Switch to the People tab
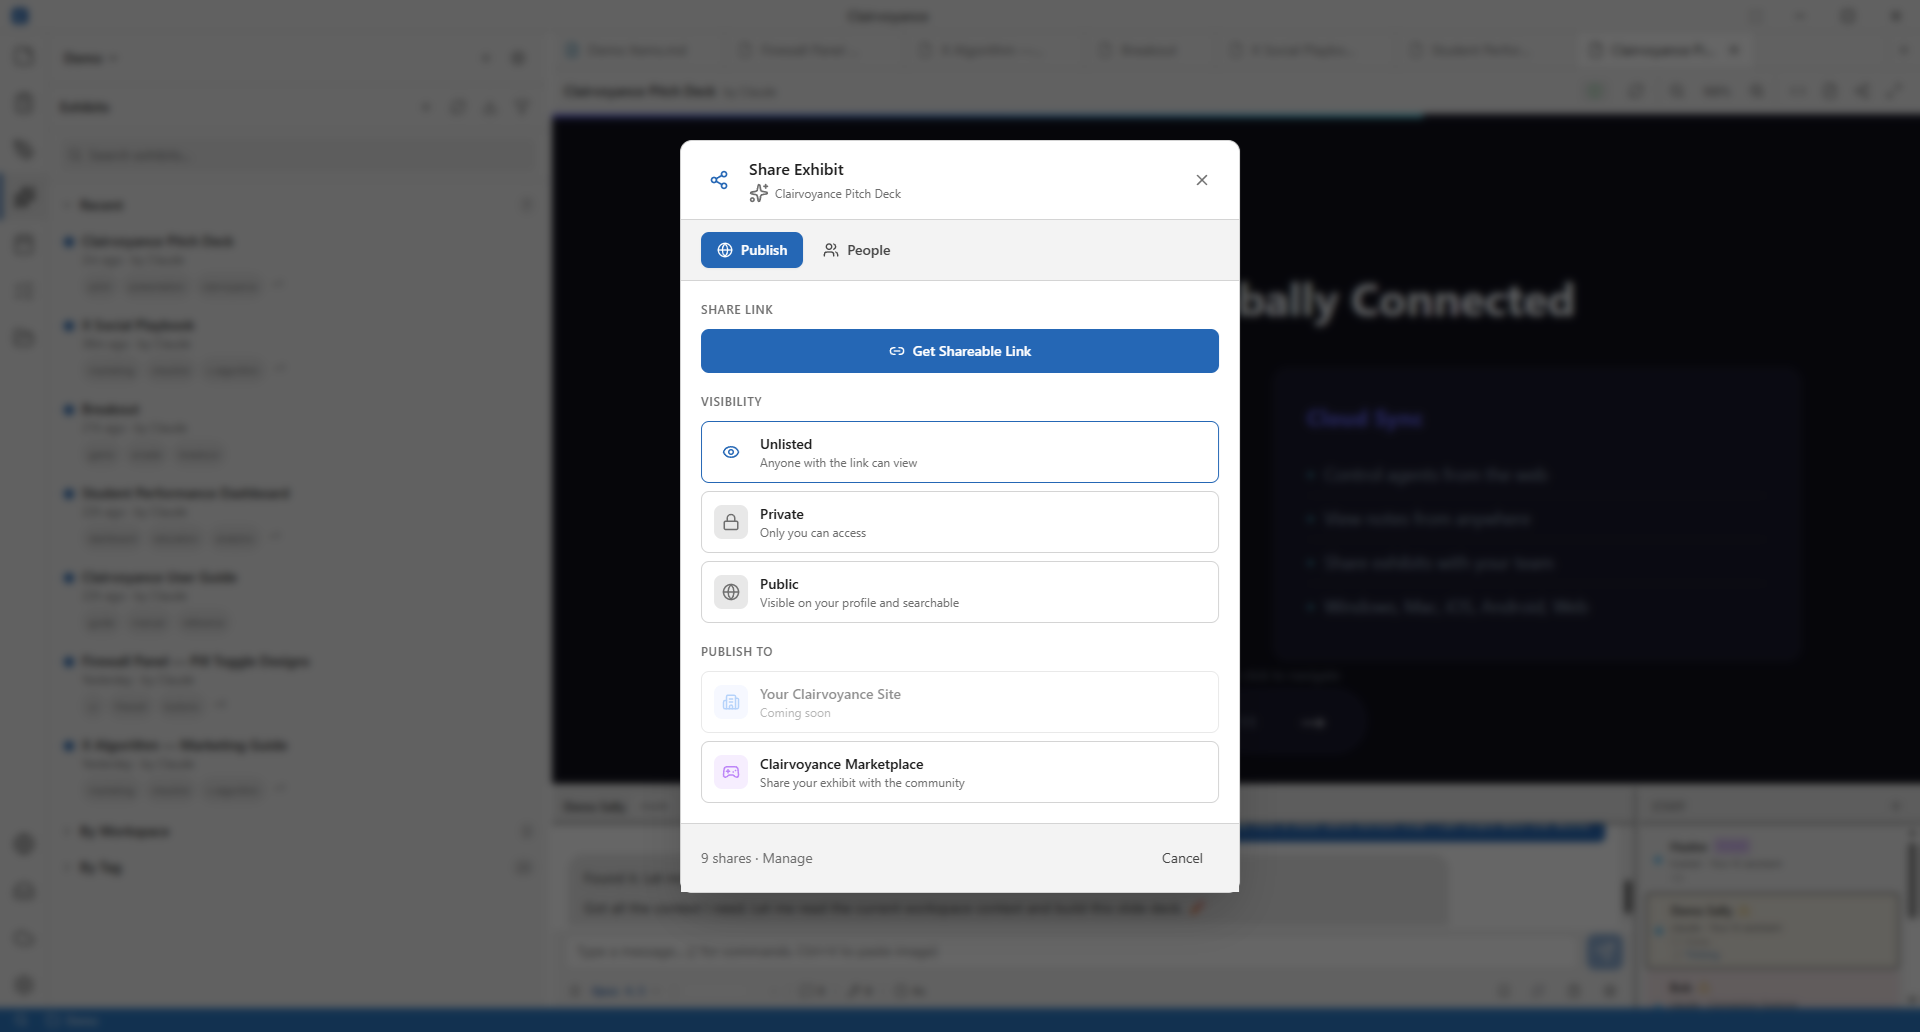1921x1032 pixels. 857,250
